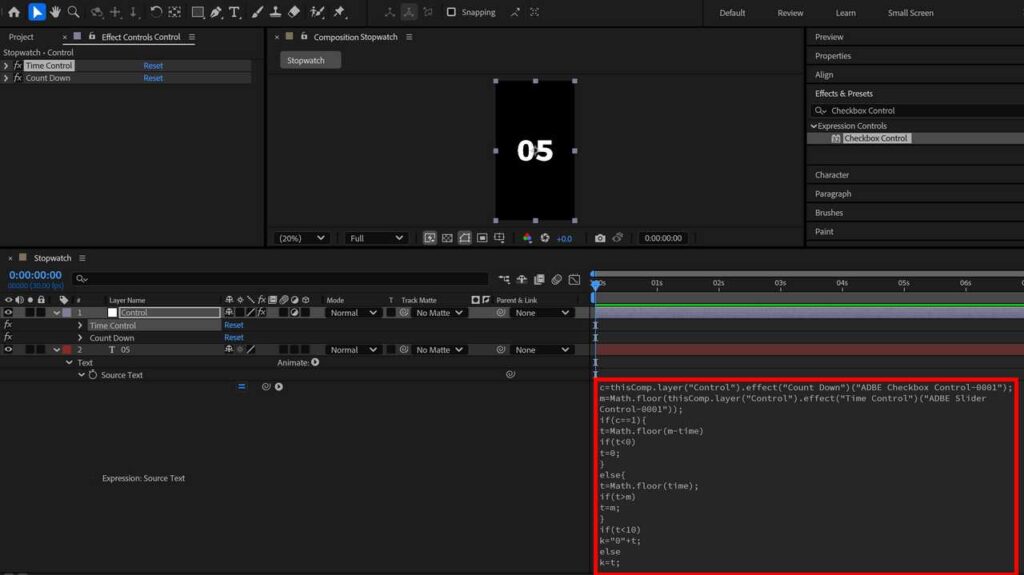This screenshot has width=1024, height=575.
Task: Switch to the Small Screen workspace
Action: [910, 12]
